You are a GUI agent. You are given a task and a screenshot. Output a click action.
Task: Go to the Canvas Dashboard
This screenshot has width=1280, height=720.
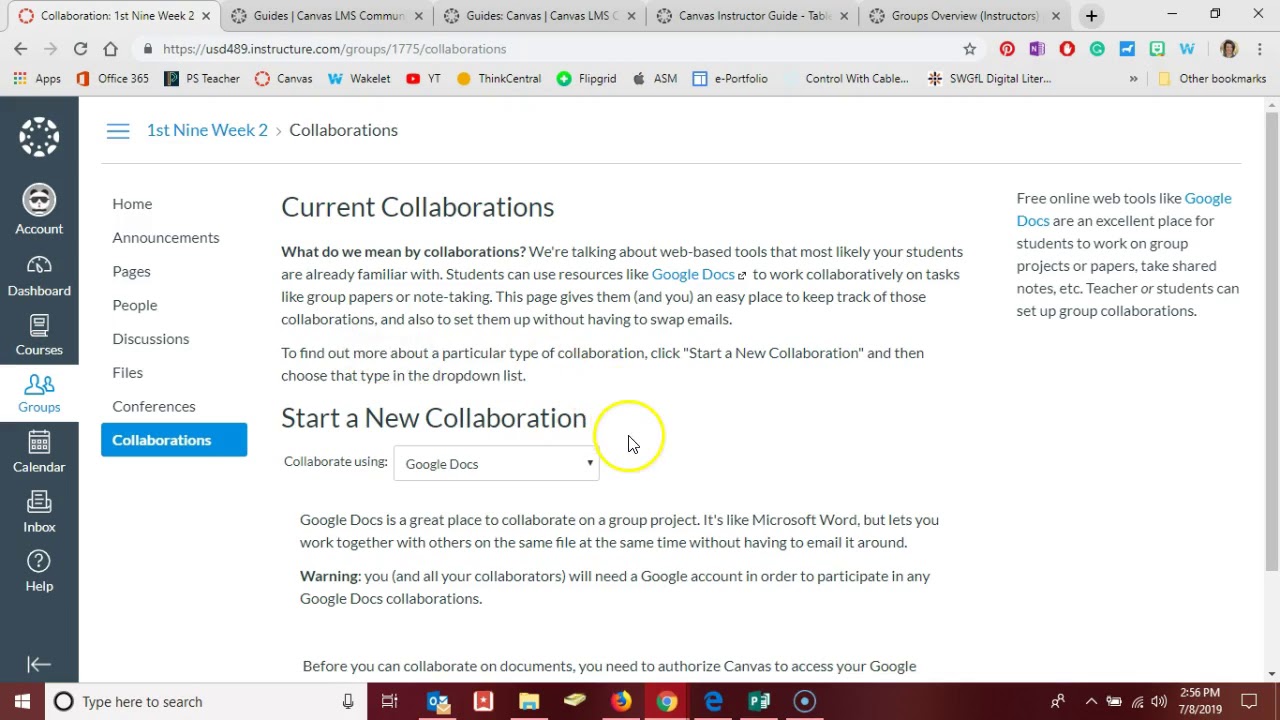(x=39, y=276)
